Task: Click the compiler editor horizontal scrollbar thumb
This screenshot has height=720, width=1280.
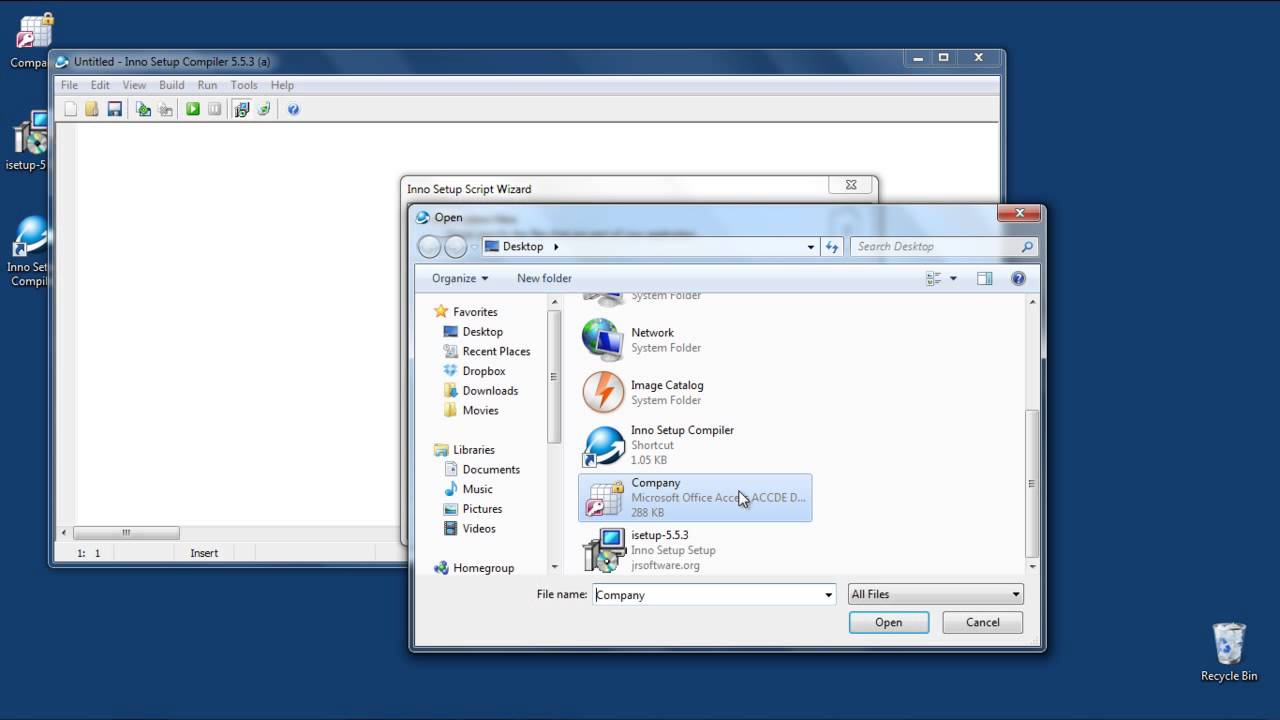Action: tap(126, 533)
